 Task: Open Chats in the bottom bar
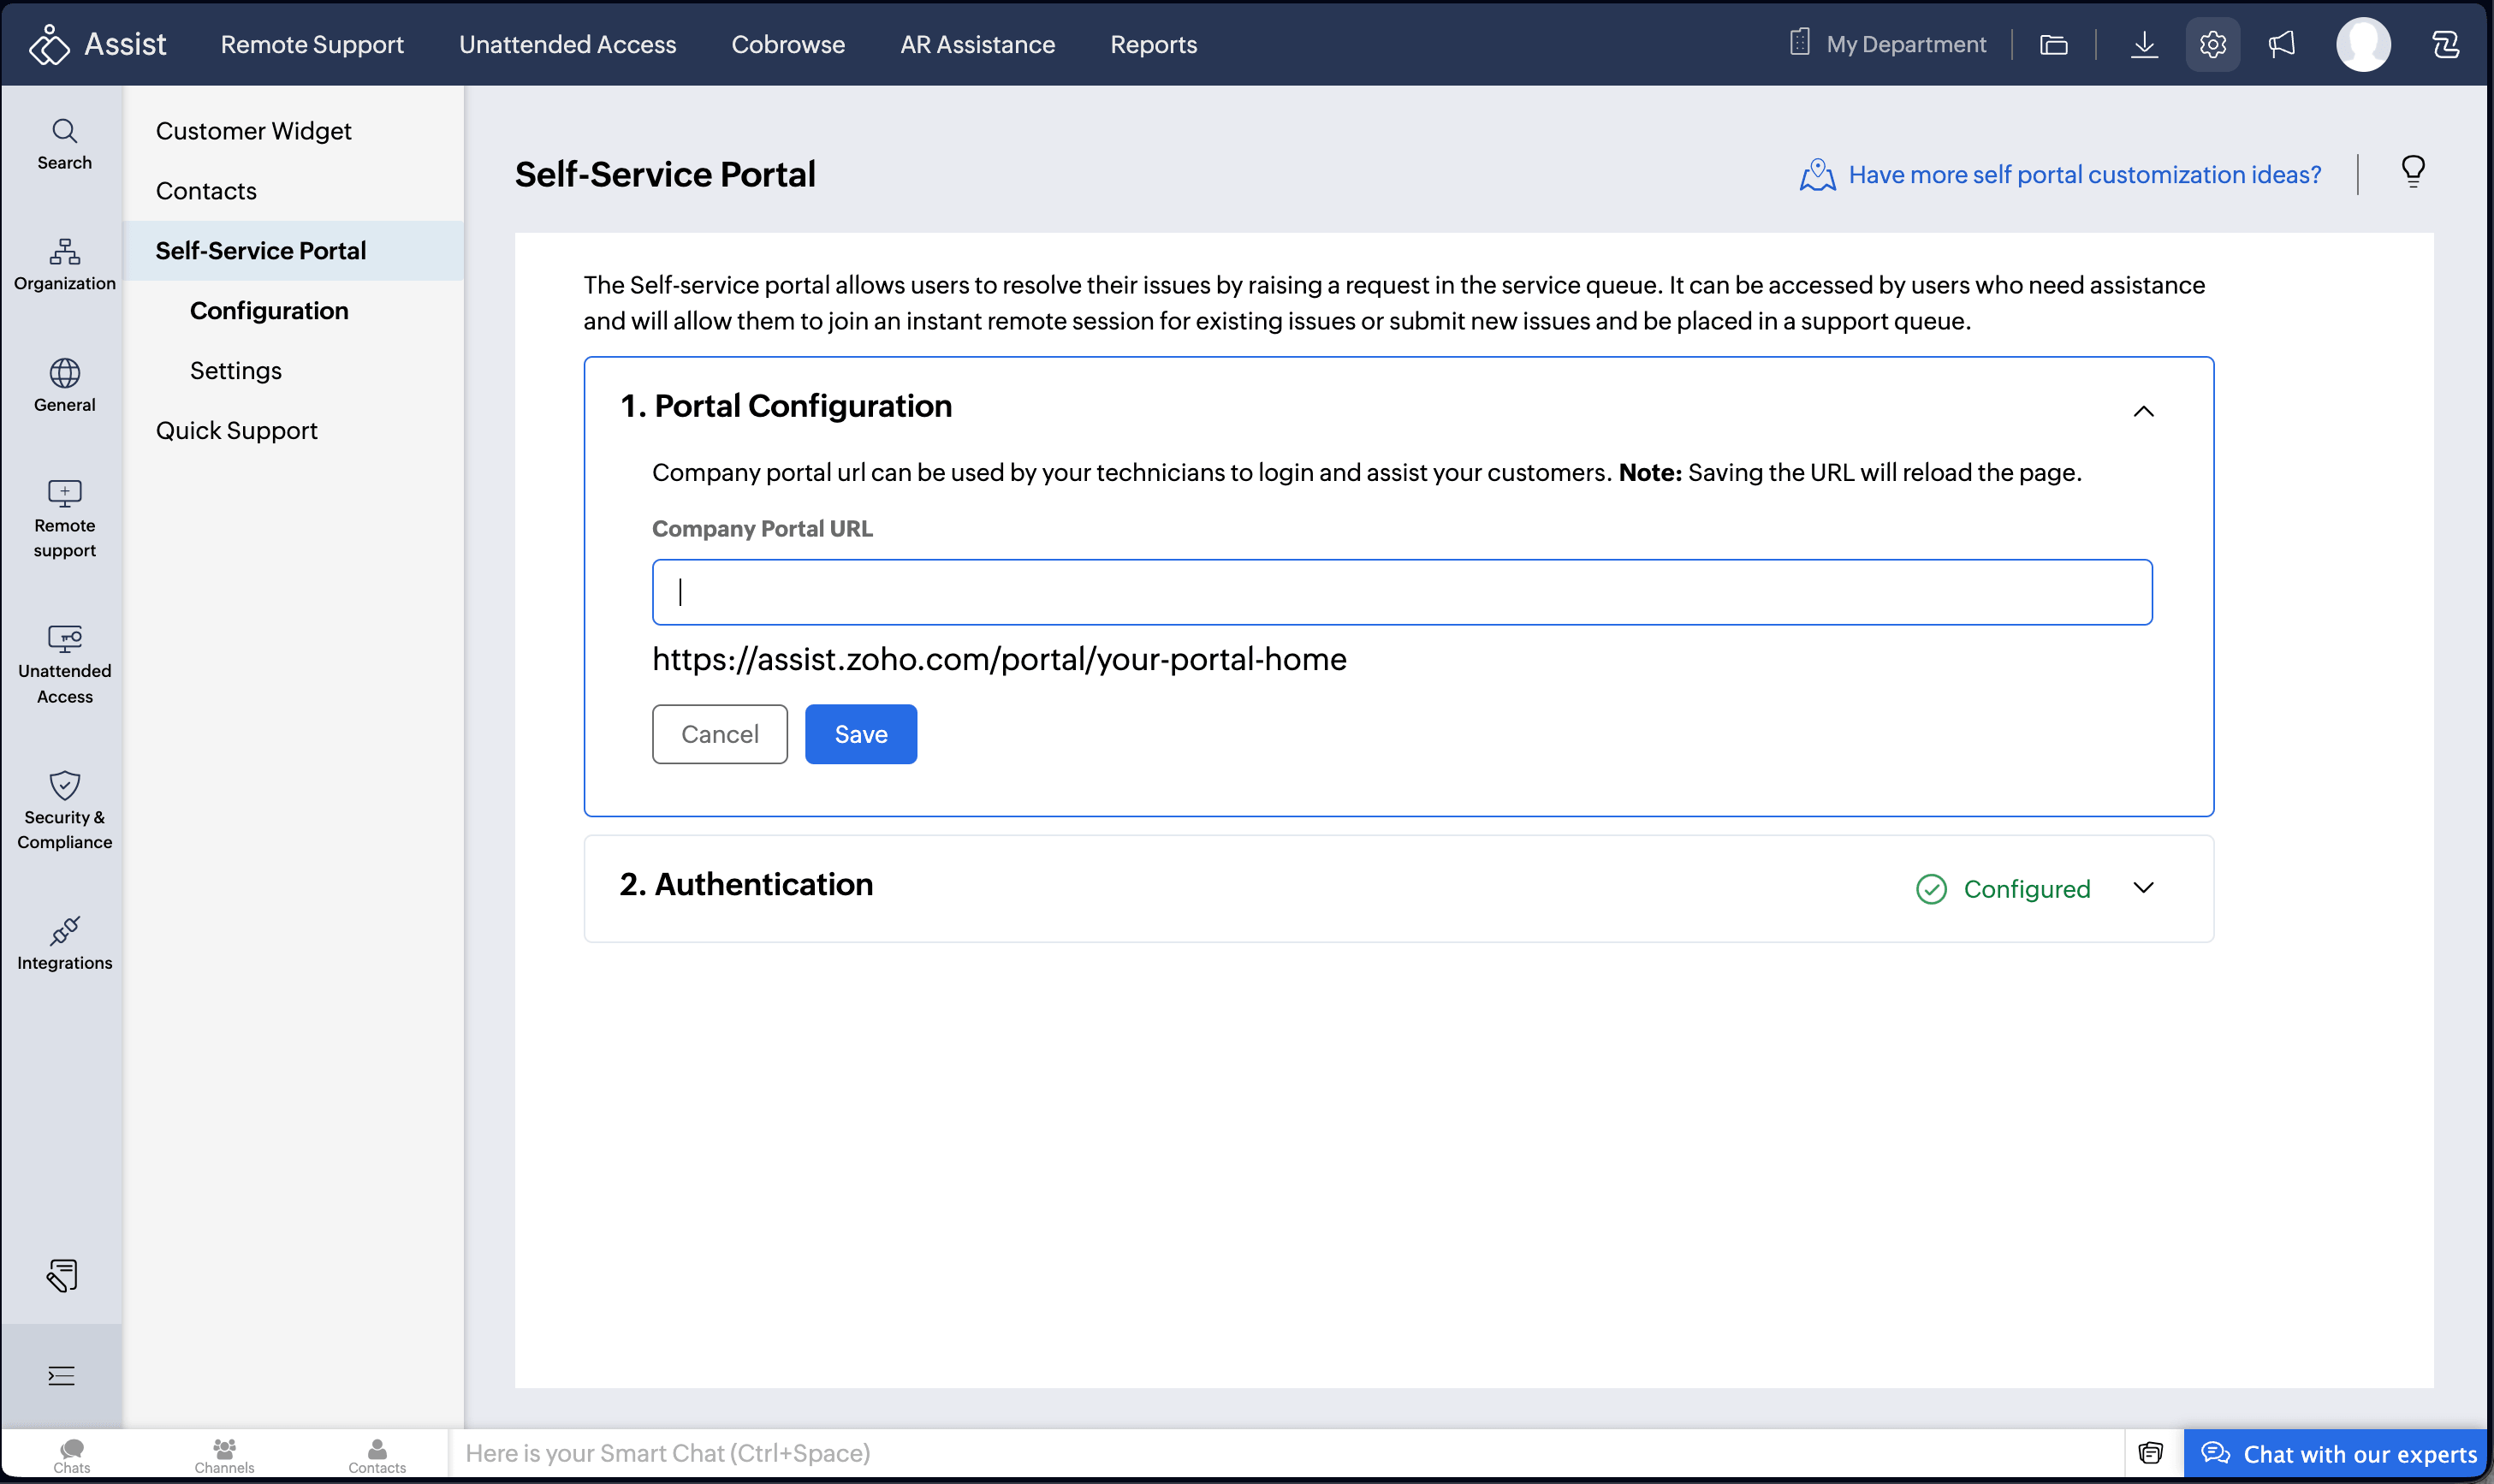click(71, 1455)
